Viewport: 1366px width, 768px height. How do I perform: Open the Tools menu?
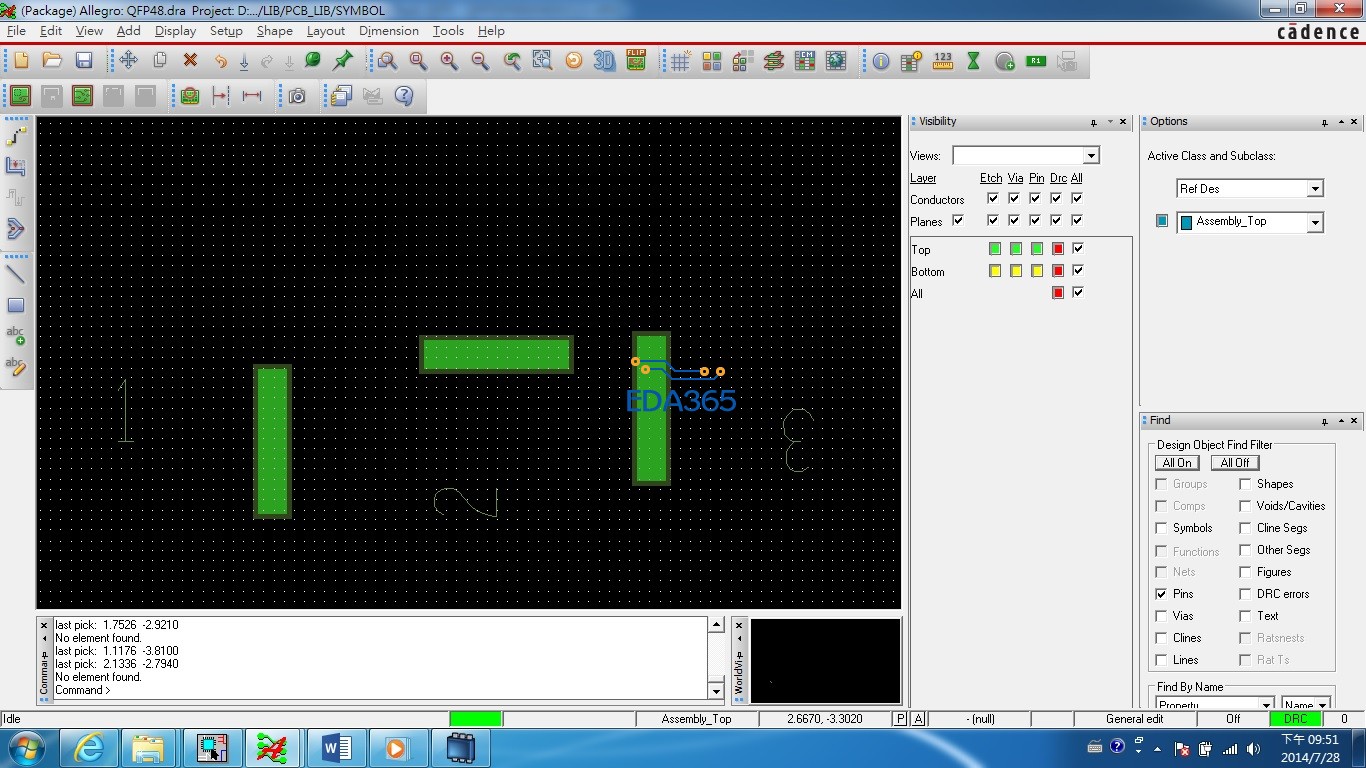[448, 31]
